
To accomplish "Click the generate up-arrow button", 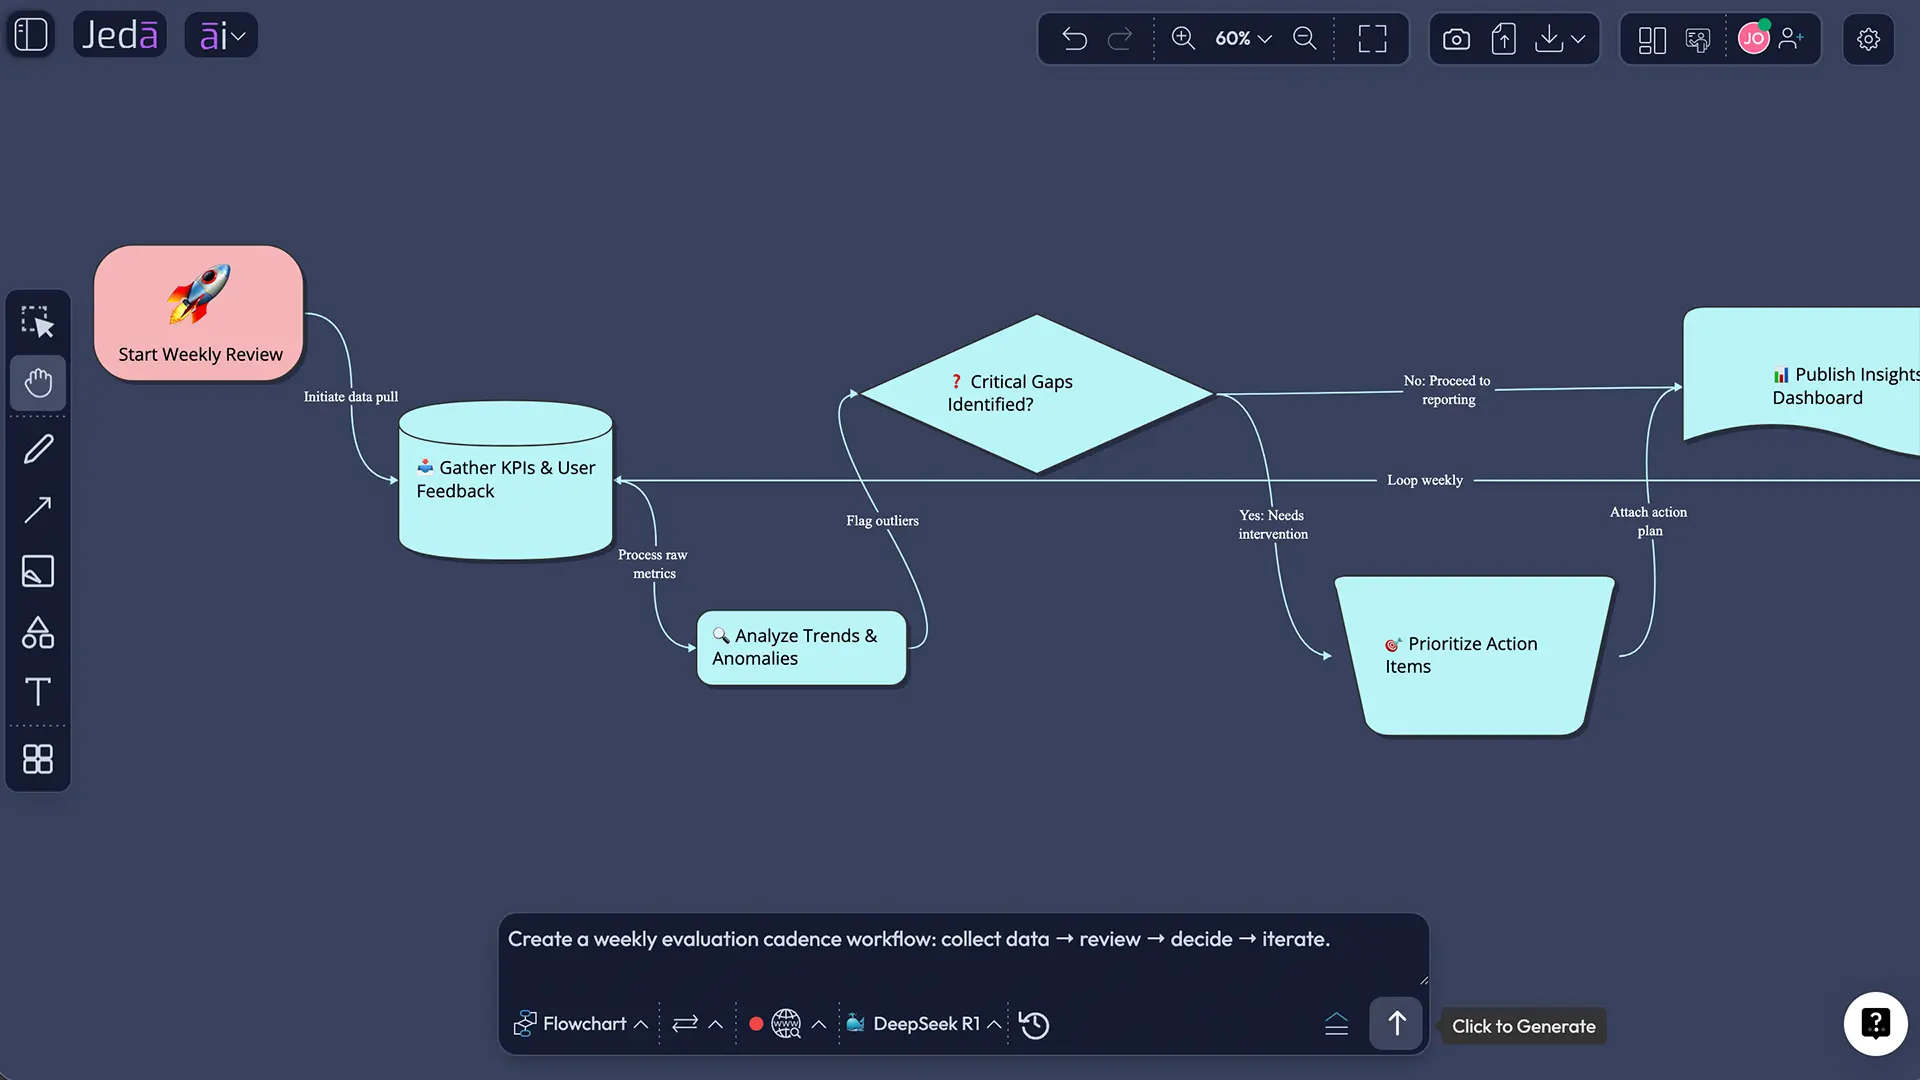I will pos(1396,1024).
